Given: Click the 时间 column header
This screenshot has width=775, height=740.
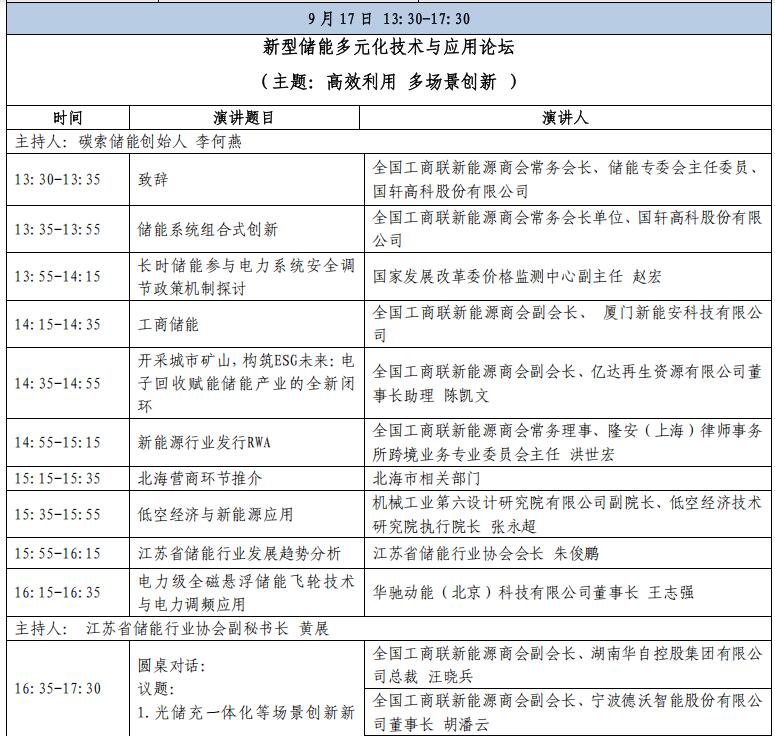Looking at the screenshot, I should point(68,117).
